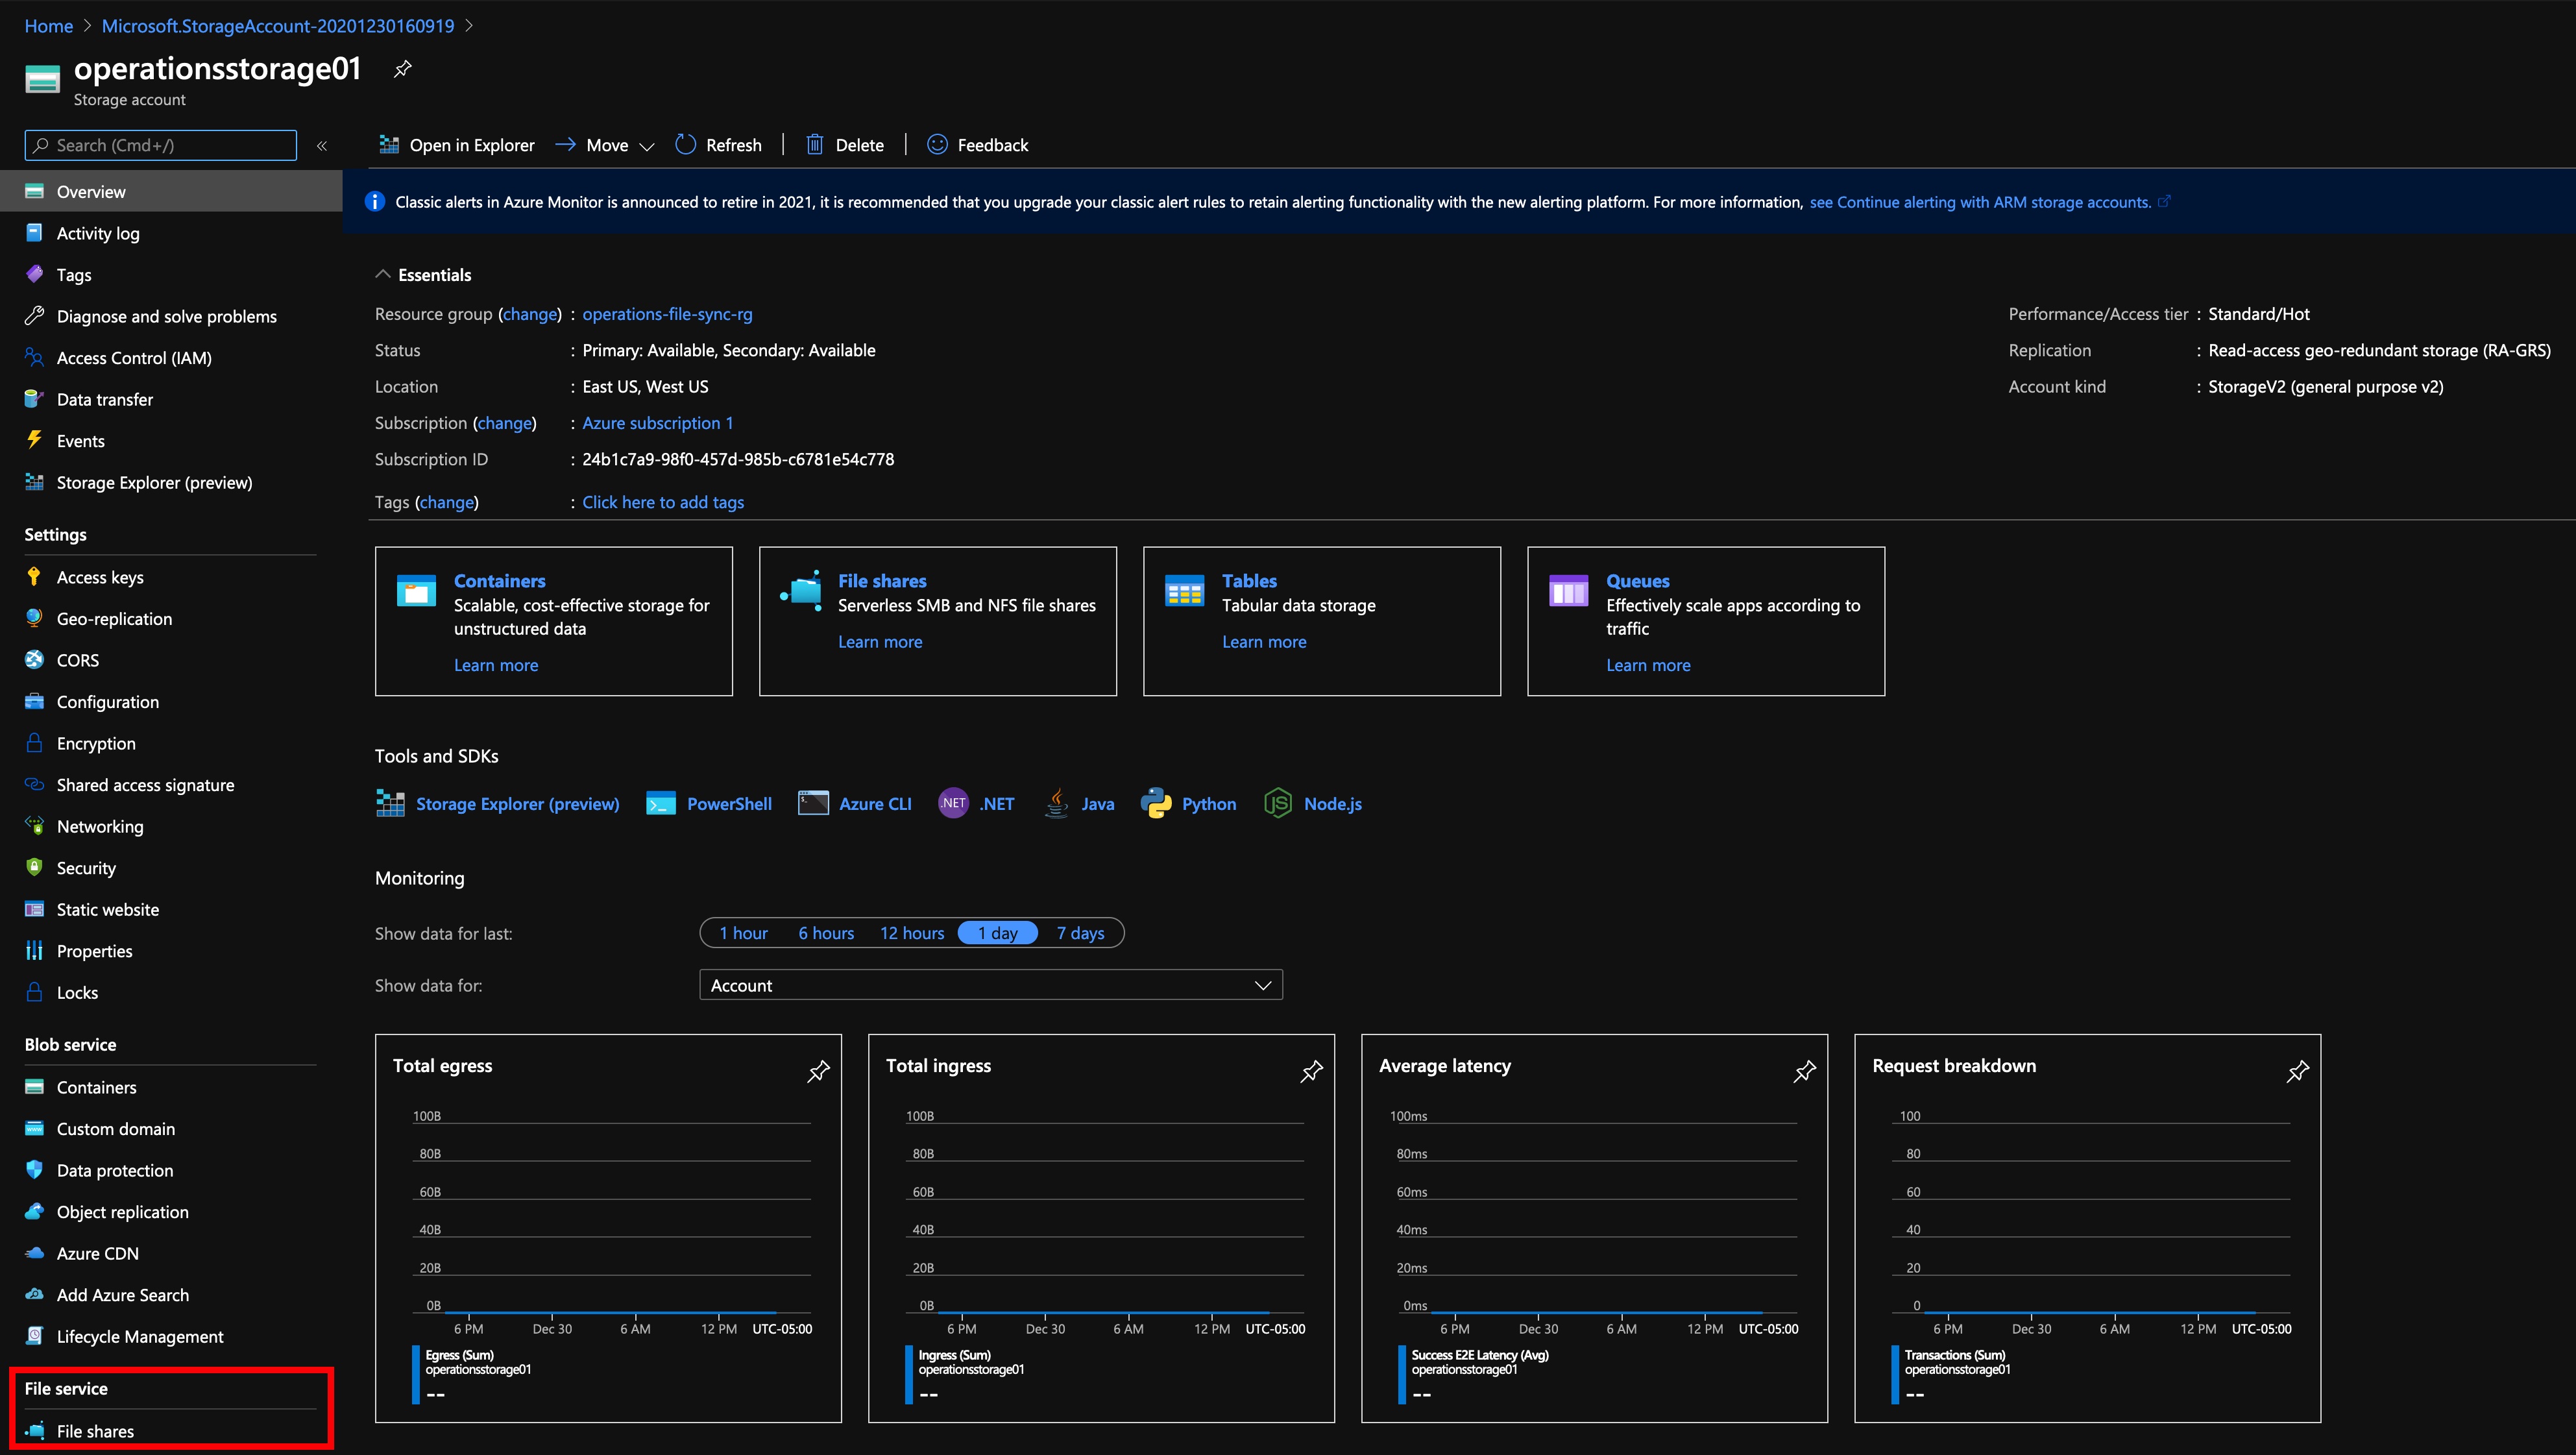Image resolution: width=2576 pixels, height=1455 pixels.
Task: Focus the Search (Cmd+/) menu field
Action: point(160,145)
